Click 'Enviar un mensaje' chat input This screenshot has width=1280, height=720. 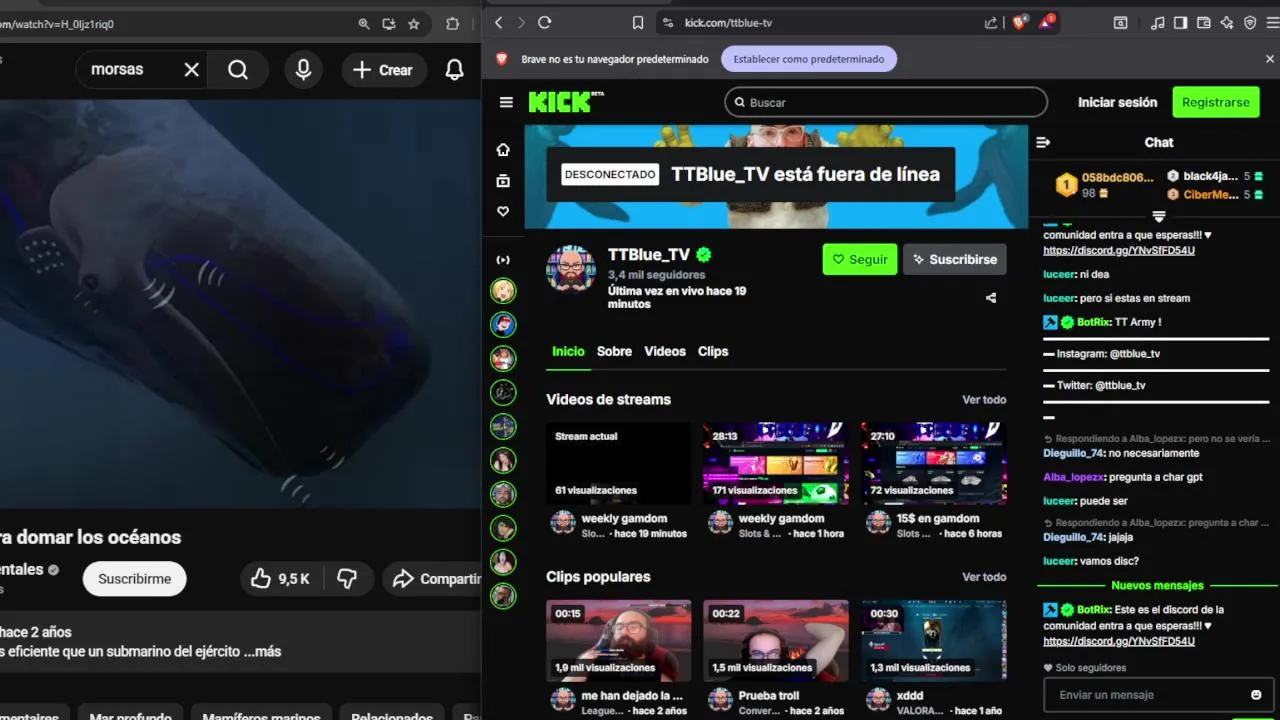point(1143,695)
